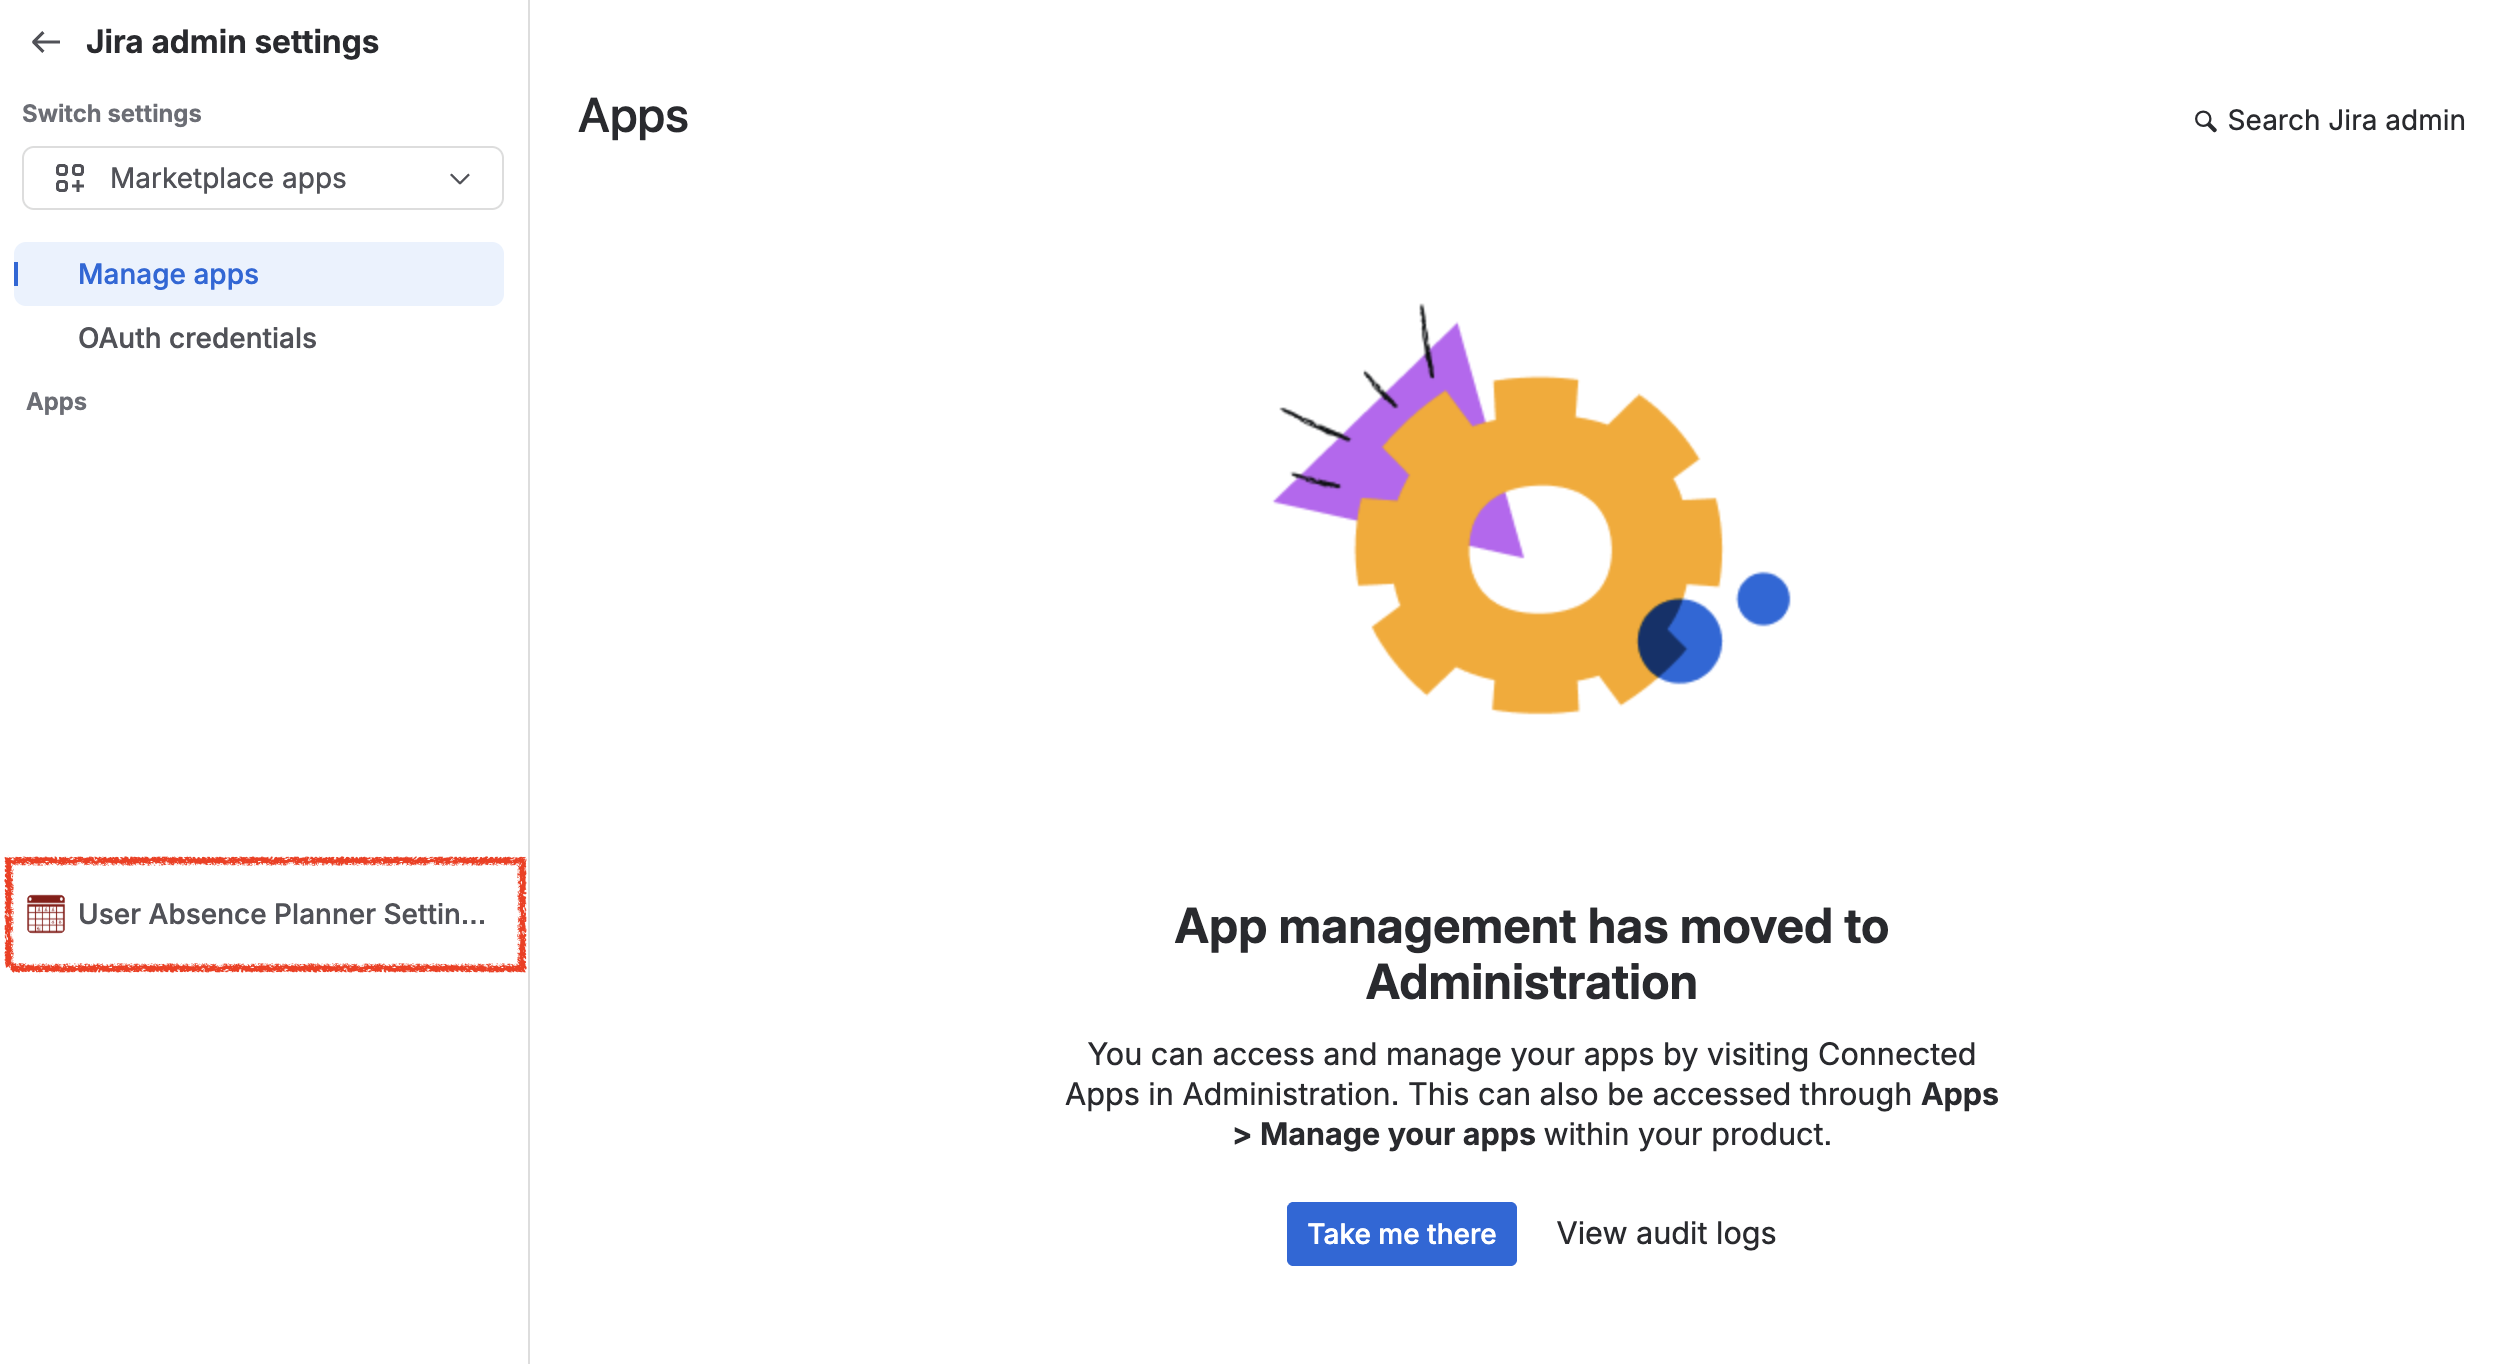Click the Jira admin settings title
This screenshot has height=1364, width=2516.
(x=232, y=42)
